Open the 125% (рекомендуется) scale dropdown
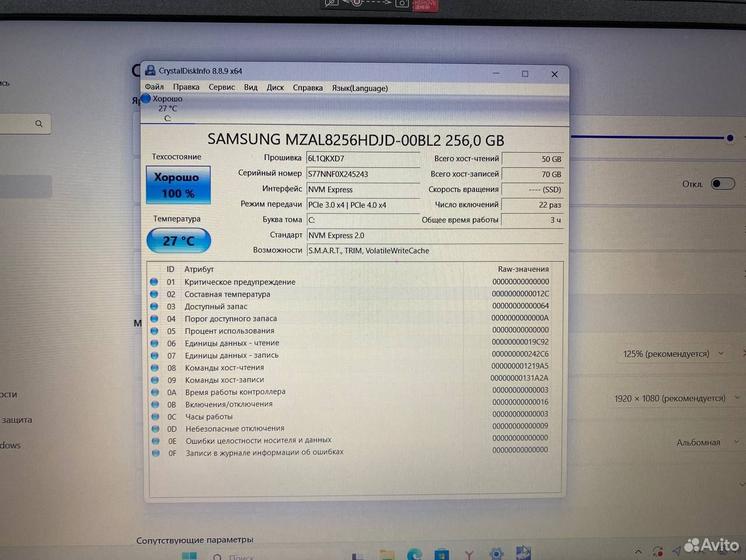746x560 pixels. [674, 354]
